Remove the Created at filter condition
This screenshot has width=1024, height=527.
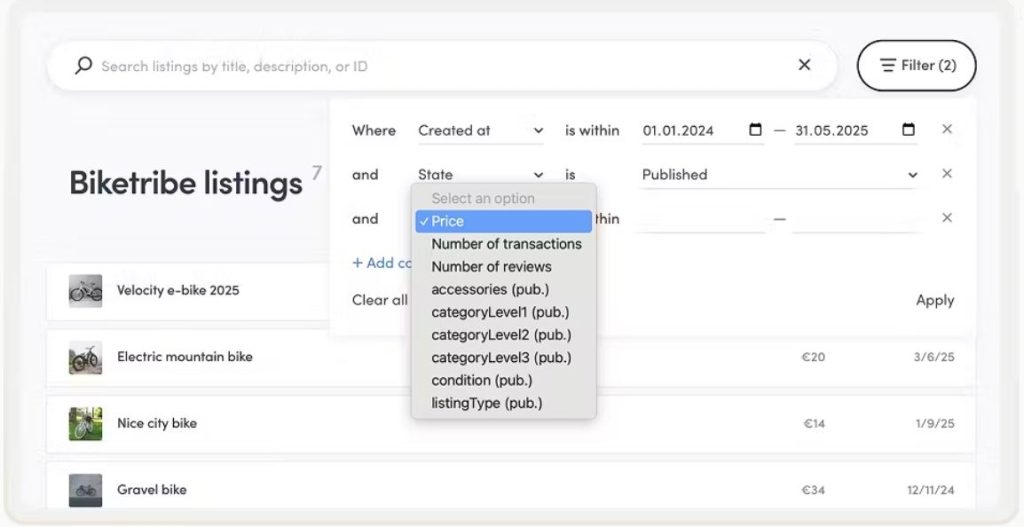[947, 129]
